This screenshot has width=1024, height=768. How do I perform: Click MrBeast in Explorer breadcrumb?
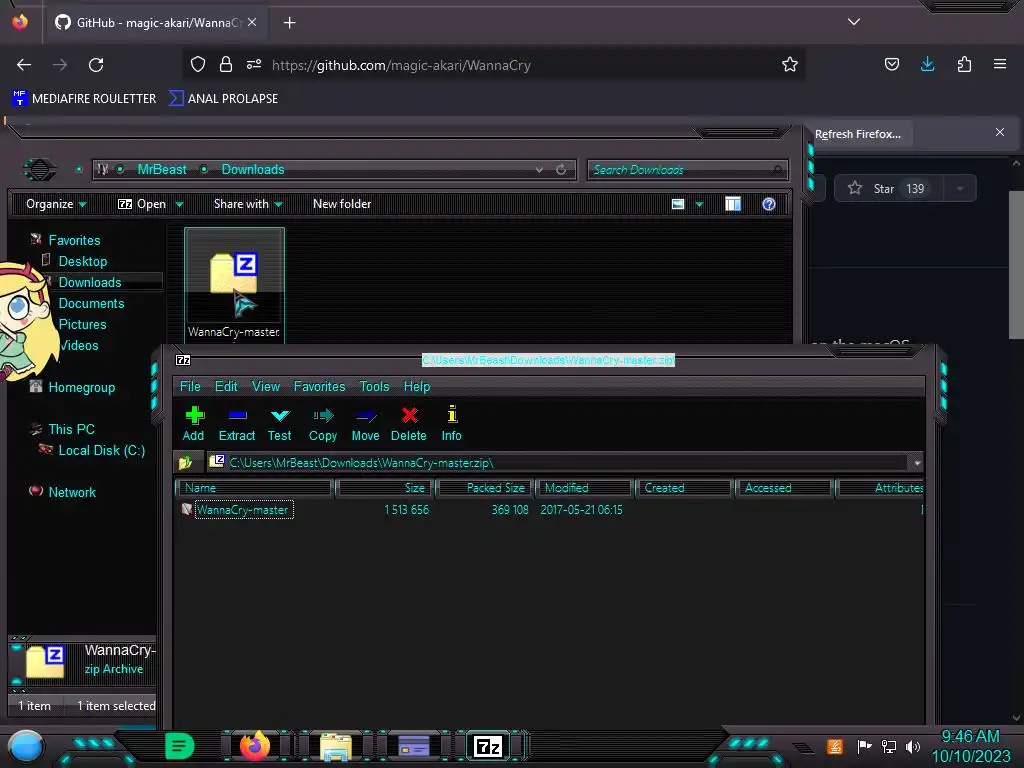[x=162, y=169]
